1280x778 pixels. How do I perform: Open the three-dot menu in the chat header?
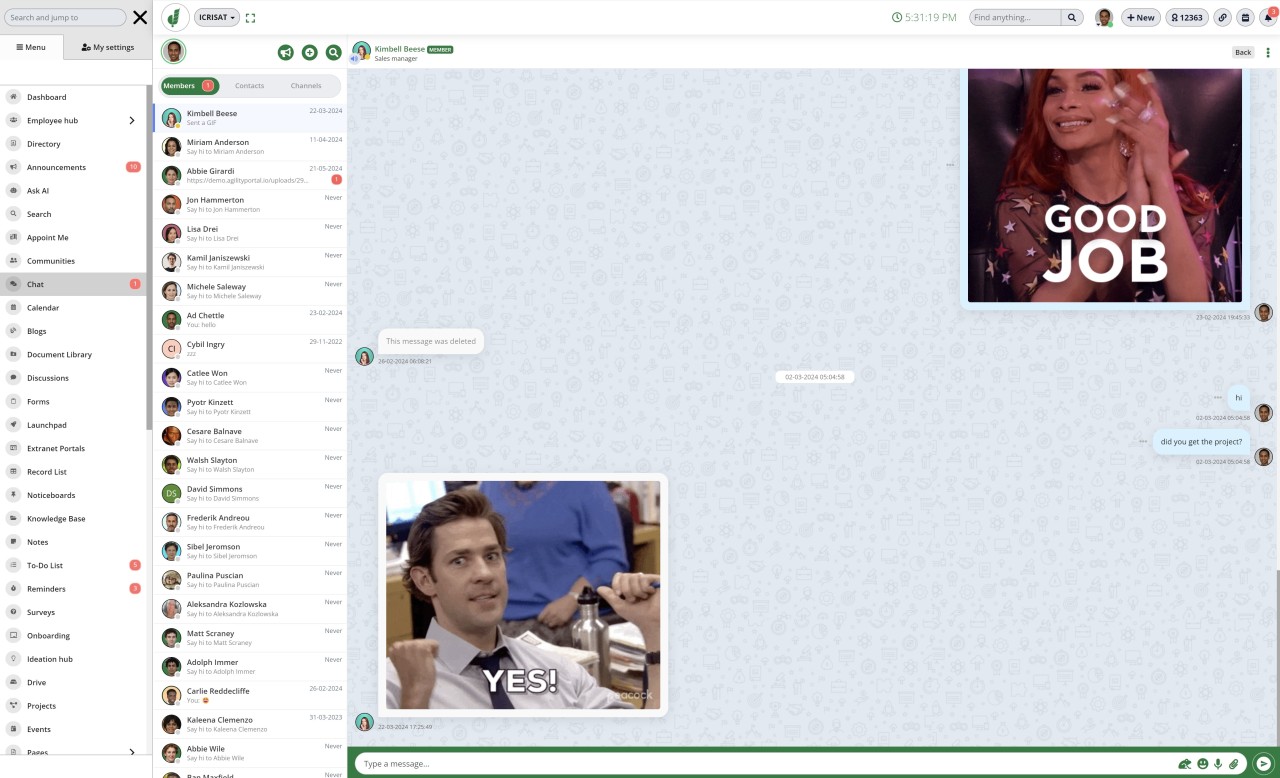(x=1268, y=52)
